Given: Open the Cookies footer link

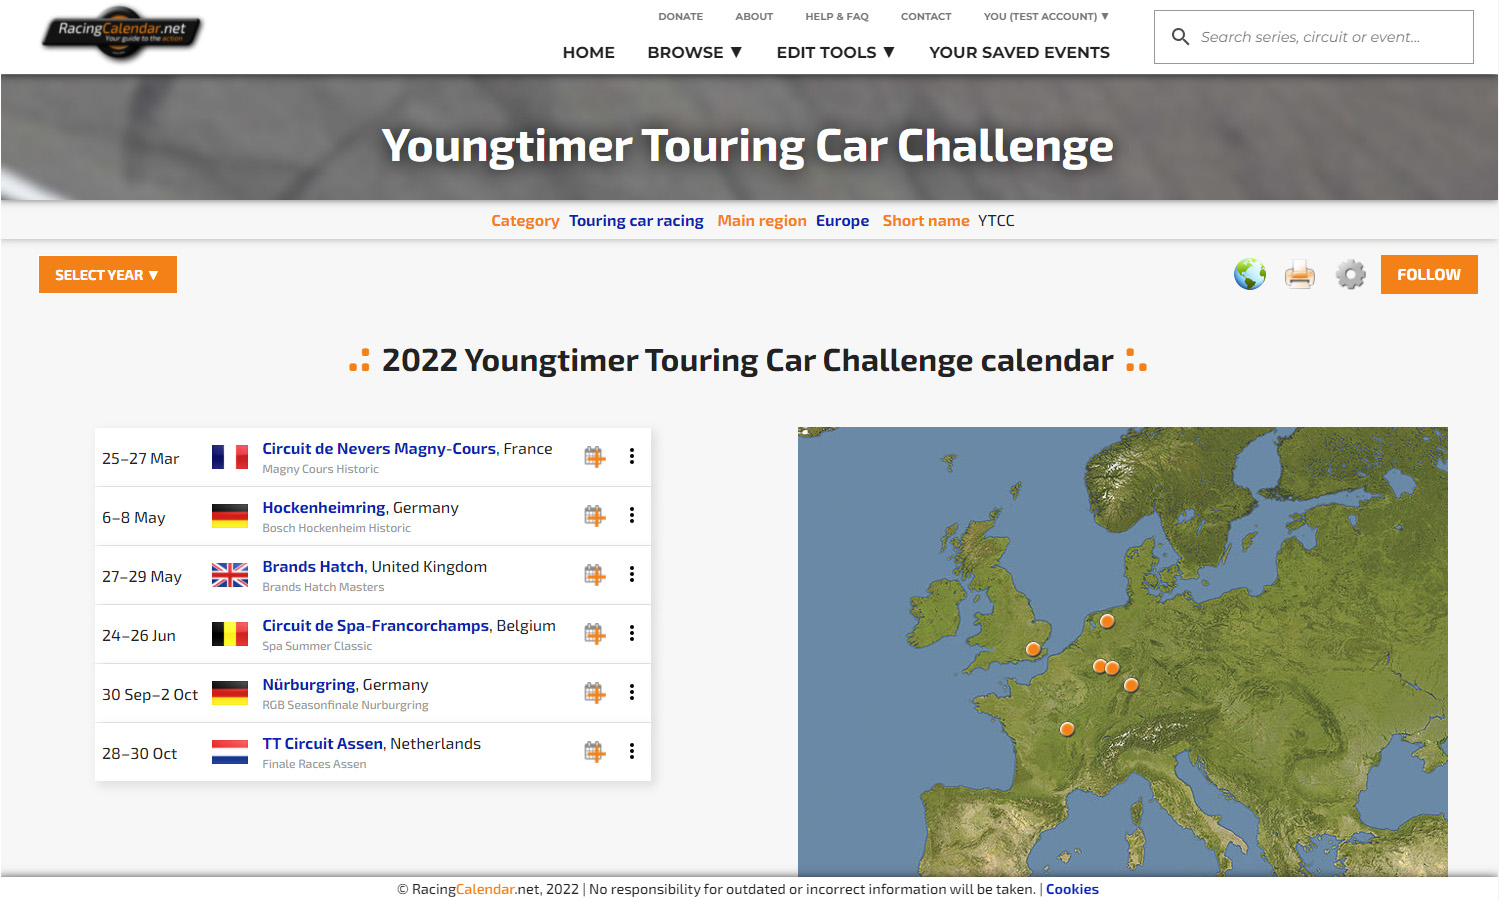Looking at the screenshot, I should coord(1072,889).
